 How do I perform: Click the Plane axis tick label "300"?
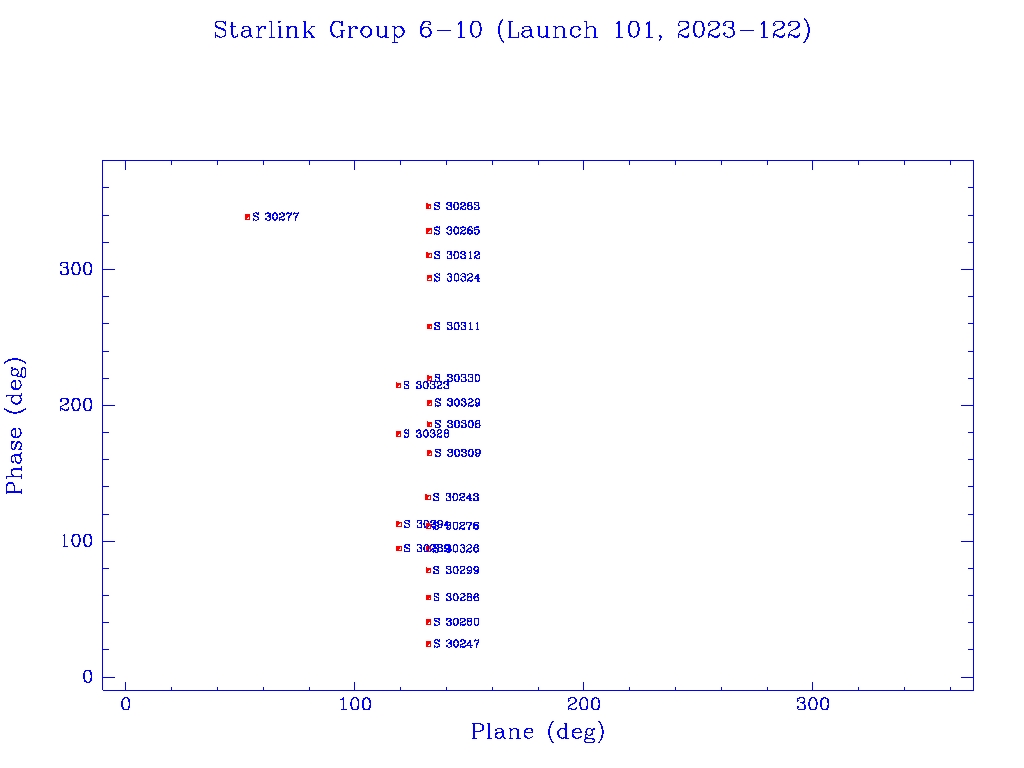812,704
